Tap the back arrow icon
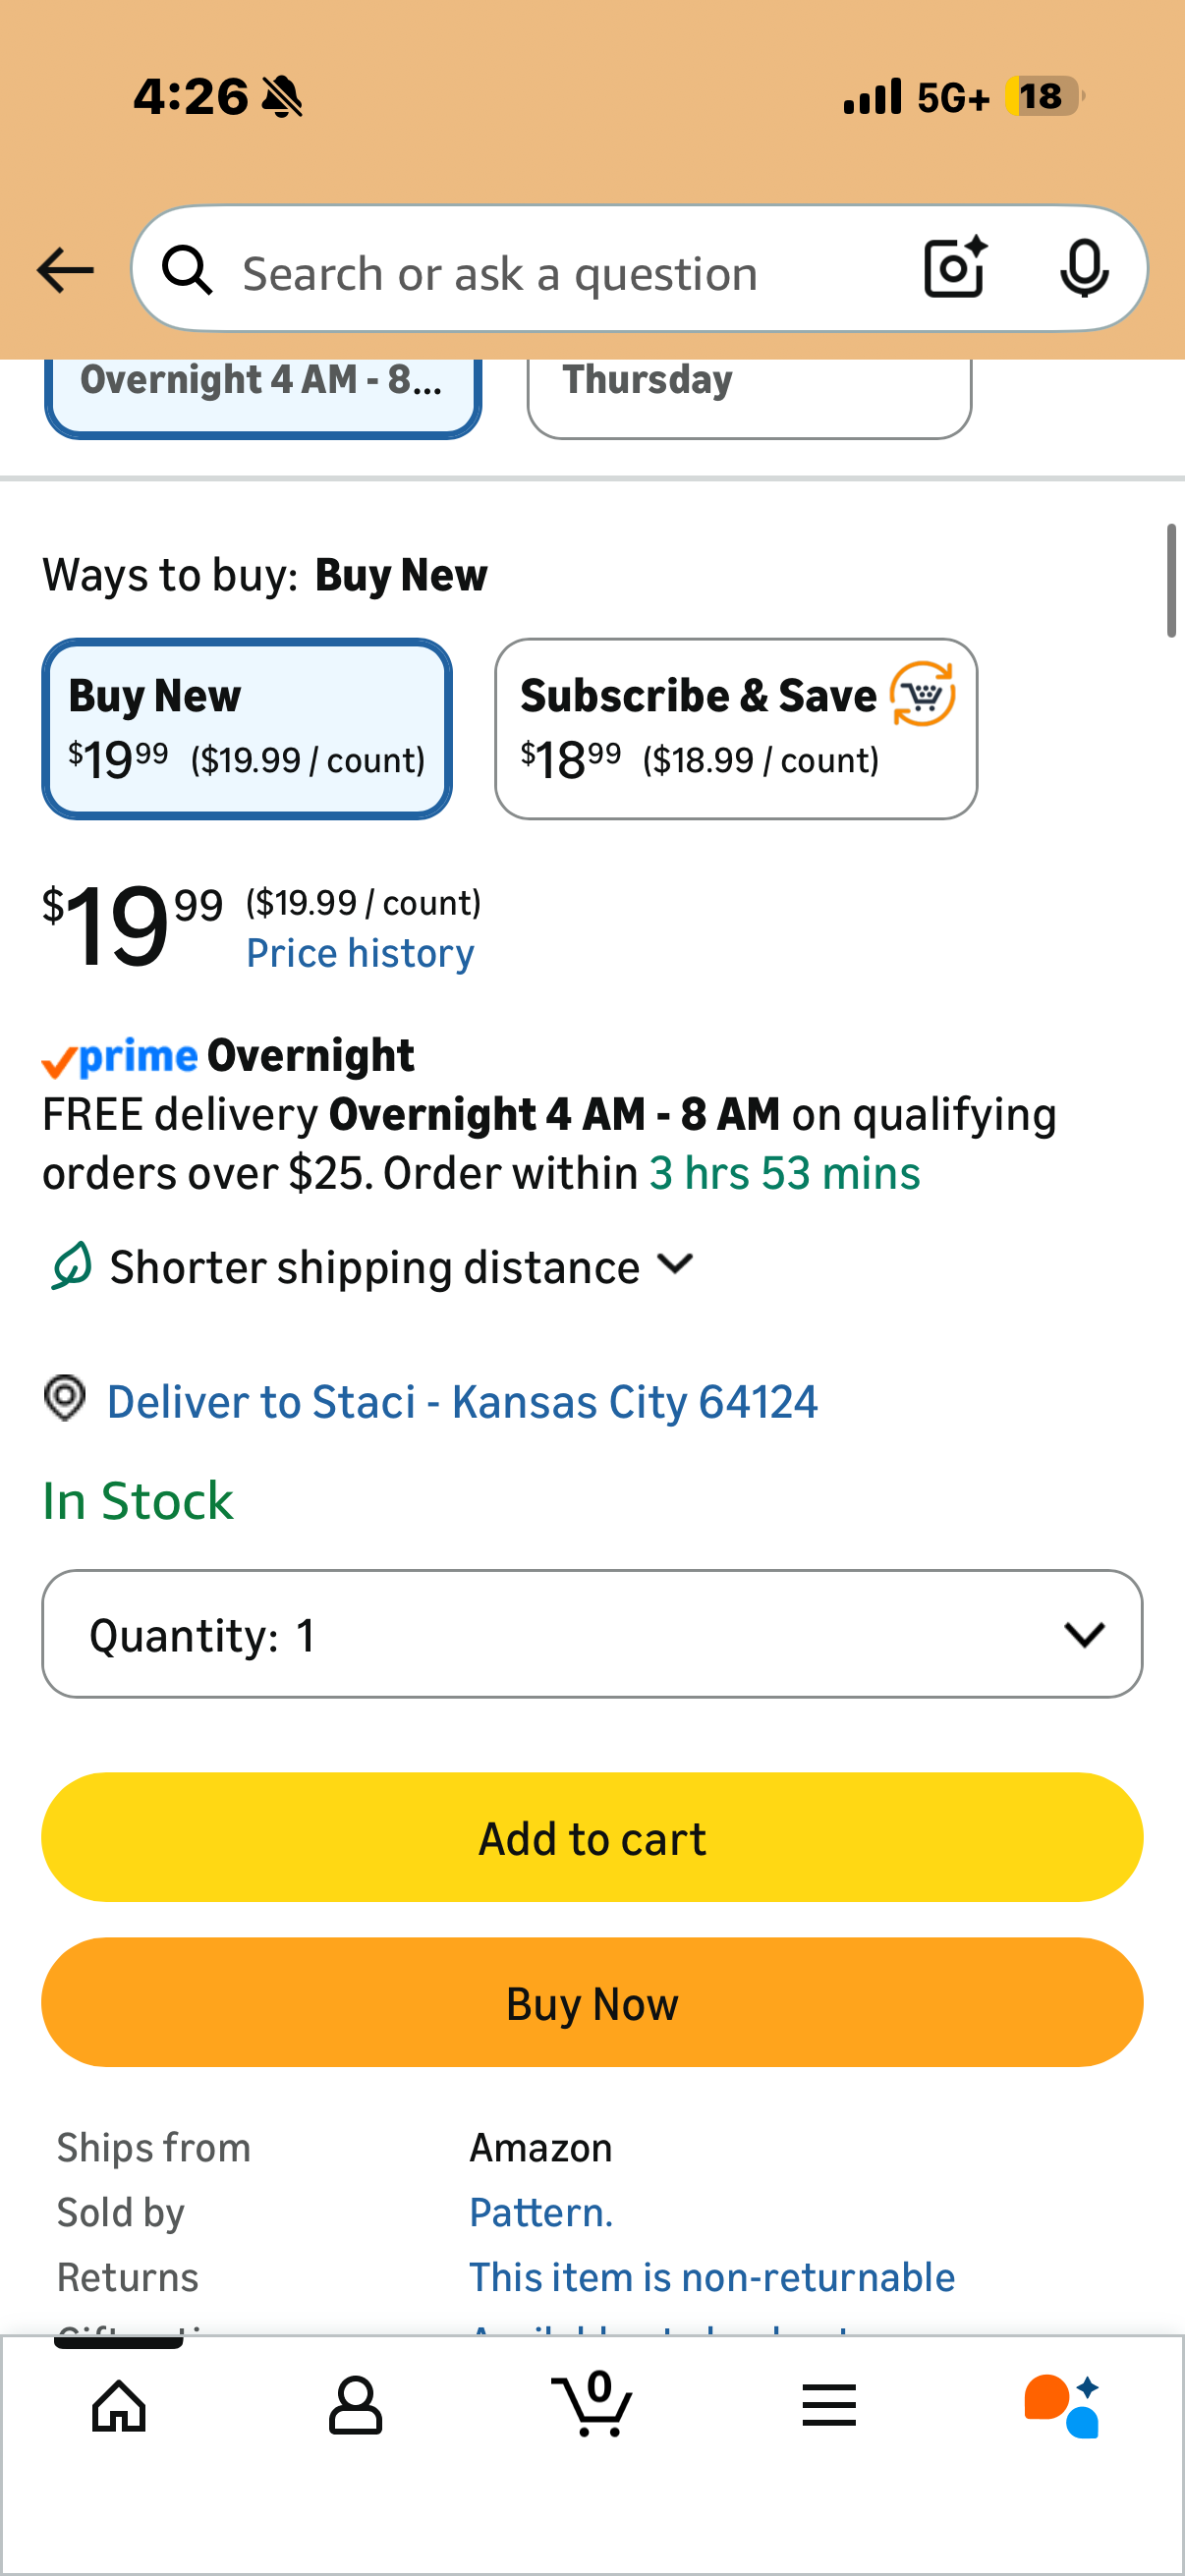The image size is (1185, 2576). coord(65,270)
